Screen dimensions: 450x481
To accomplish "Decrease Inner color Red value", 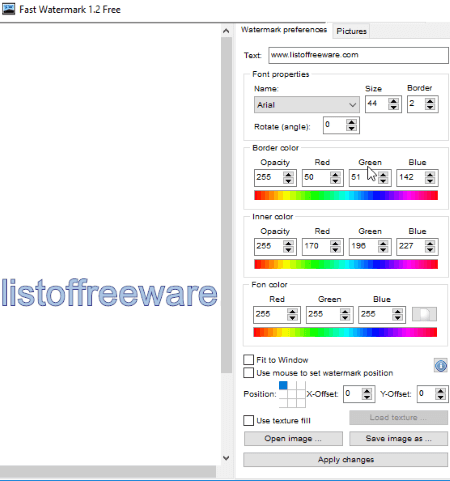I will click(335, 249).
